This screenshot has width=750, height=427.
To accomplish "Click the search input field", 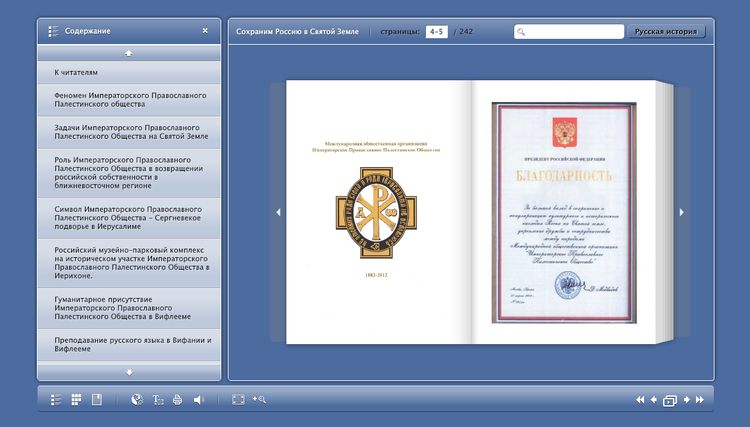I will (x=572, y=32).
